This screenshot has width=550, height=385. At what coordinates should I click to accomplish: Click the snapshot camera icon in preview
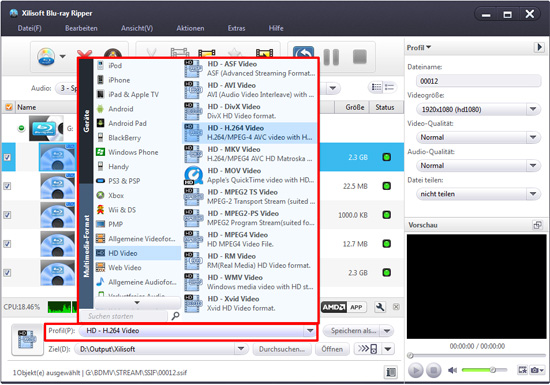[x=535, y=370]
